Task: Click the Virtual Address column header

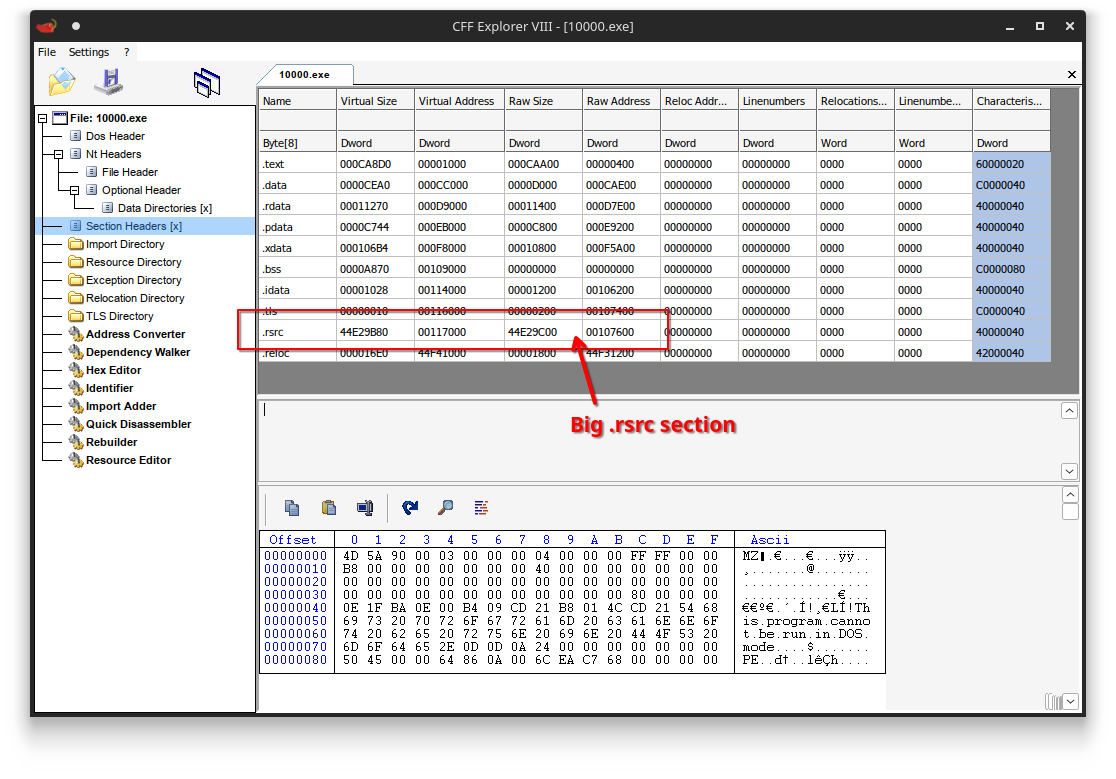Action: [x=456, y=101]
